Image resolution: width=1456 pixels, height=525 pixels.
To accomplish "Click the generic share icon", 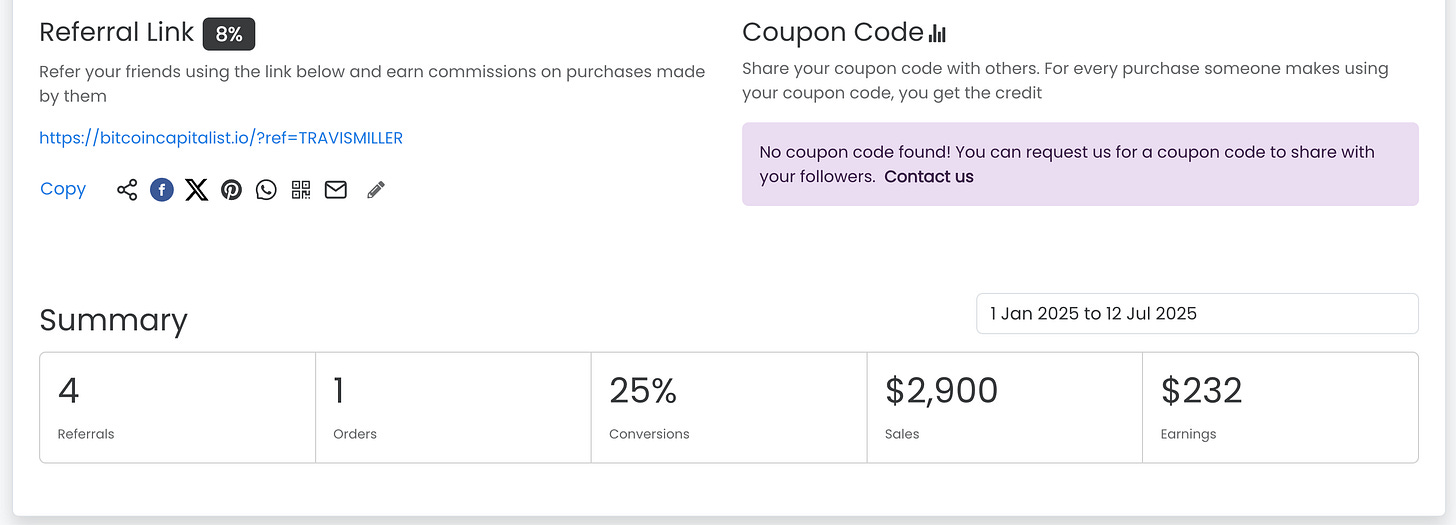I will click(x=127, y=190).
